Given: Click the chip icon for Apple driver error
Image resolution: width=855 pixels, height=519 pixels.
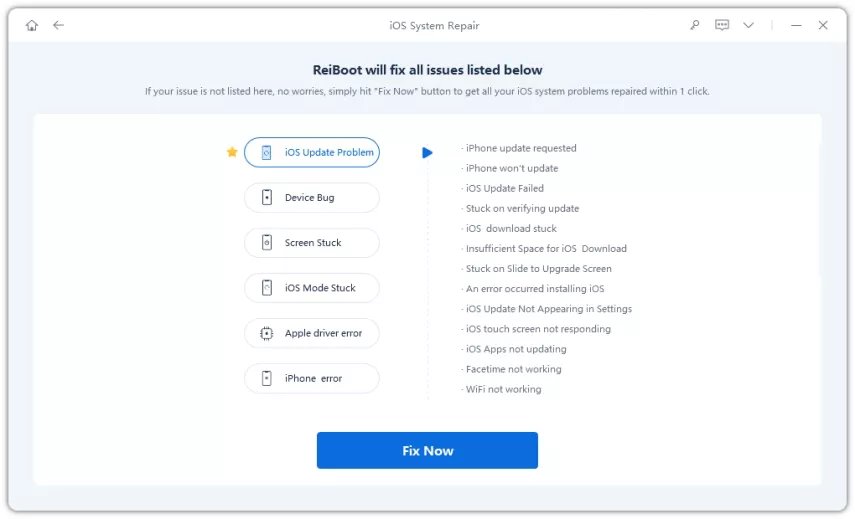Looking at the screenshot, I should click(x=267, y=334).
